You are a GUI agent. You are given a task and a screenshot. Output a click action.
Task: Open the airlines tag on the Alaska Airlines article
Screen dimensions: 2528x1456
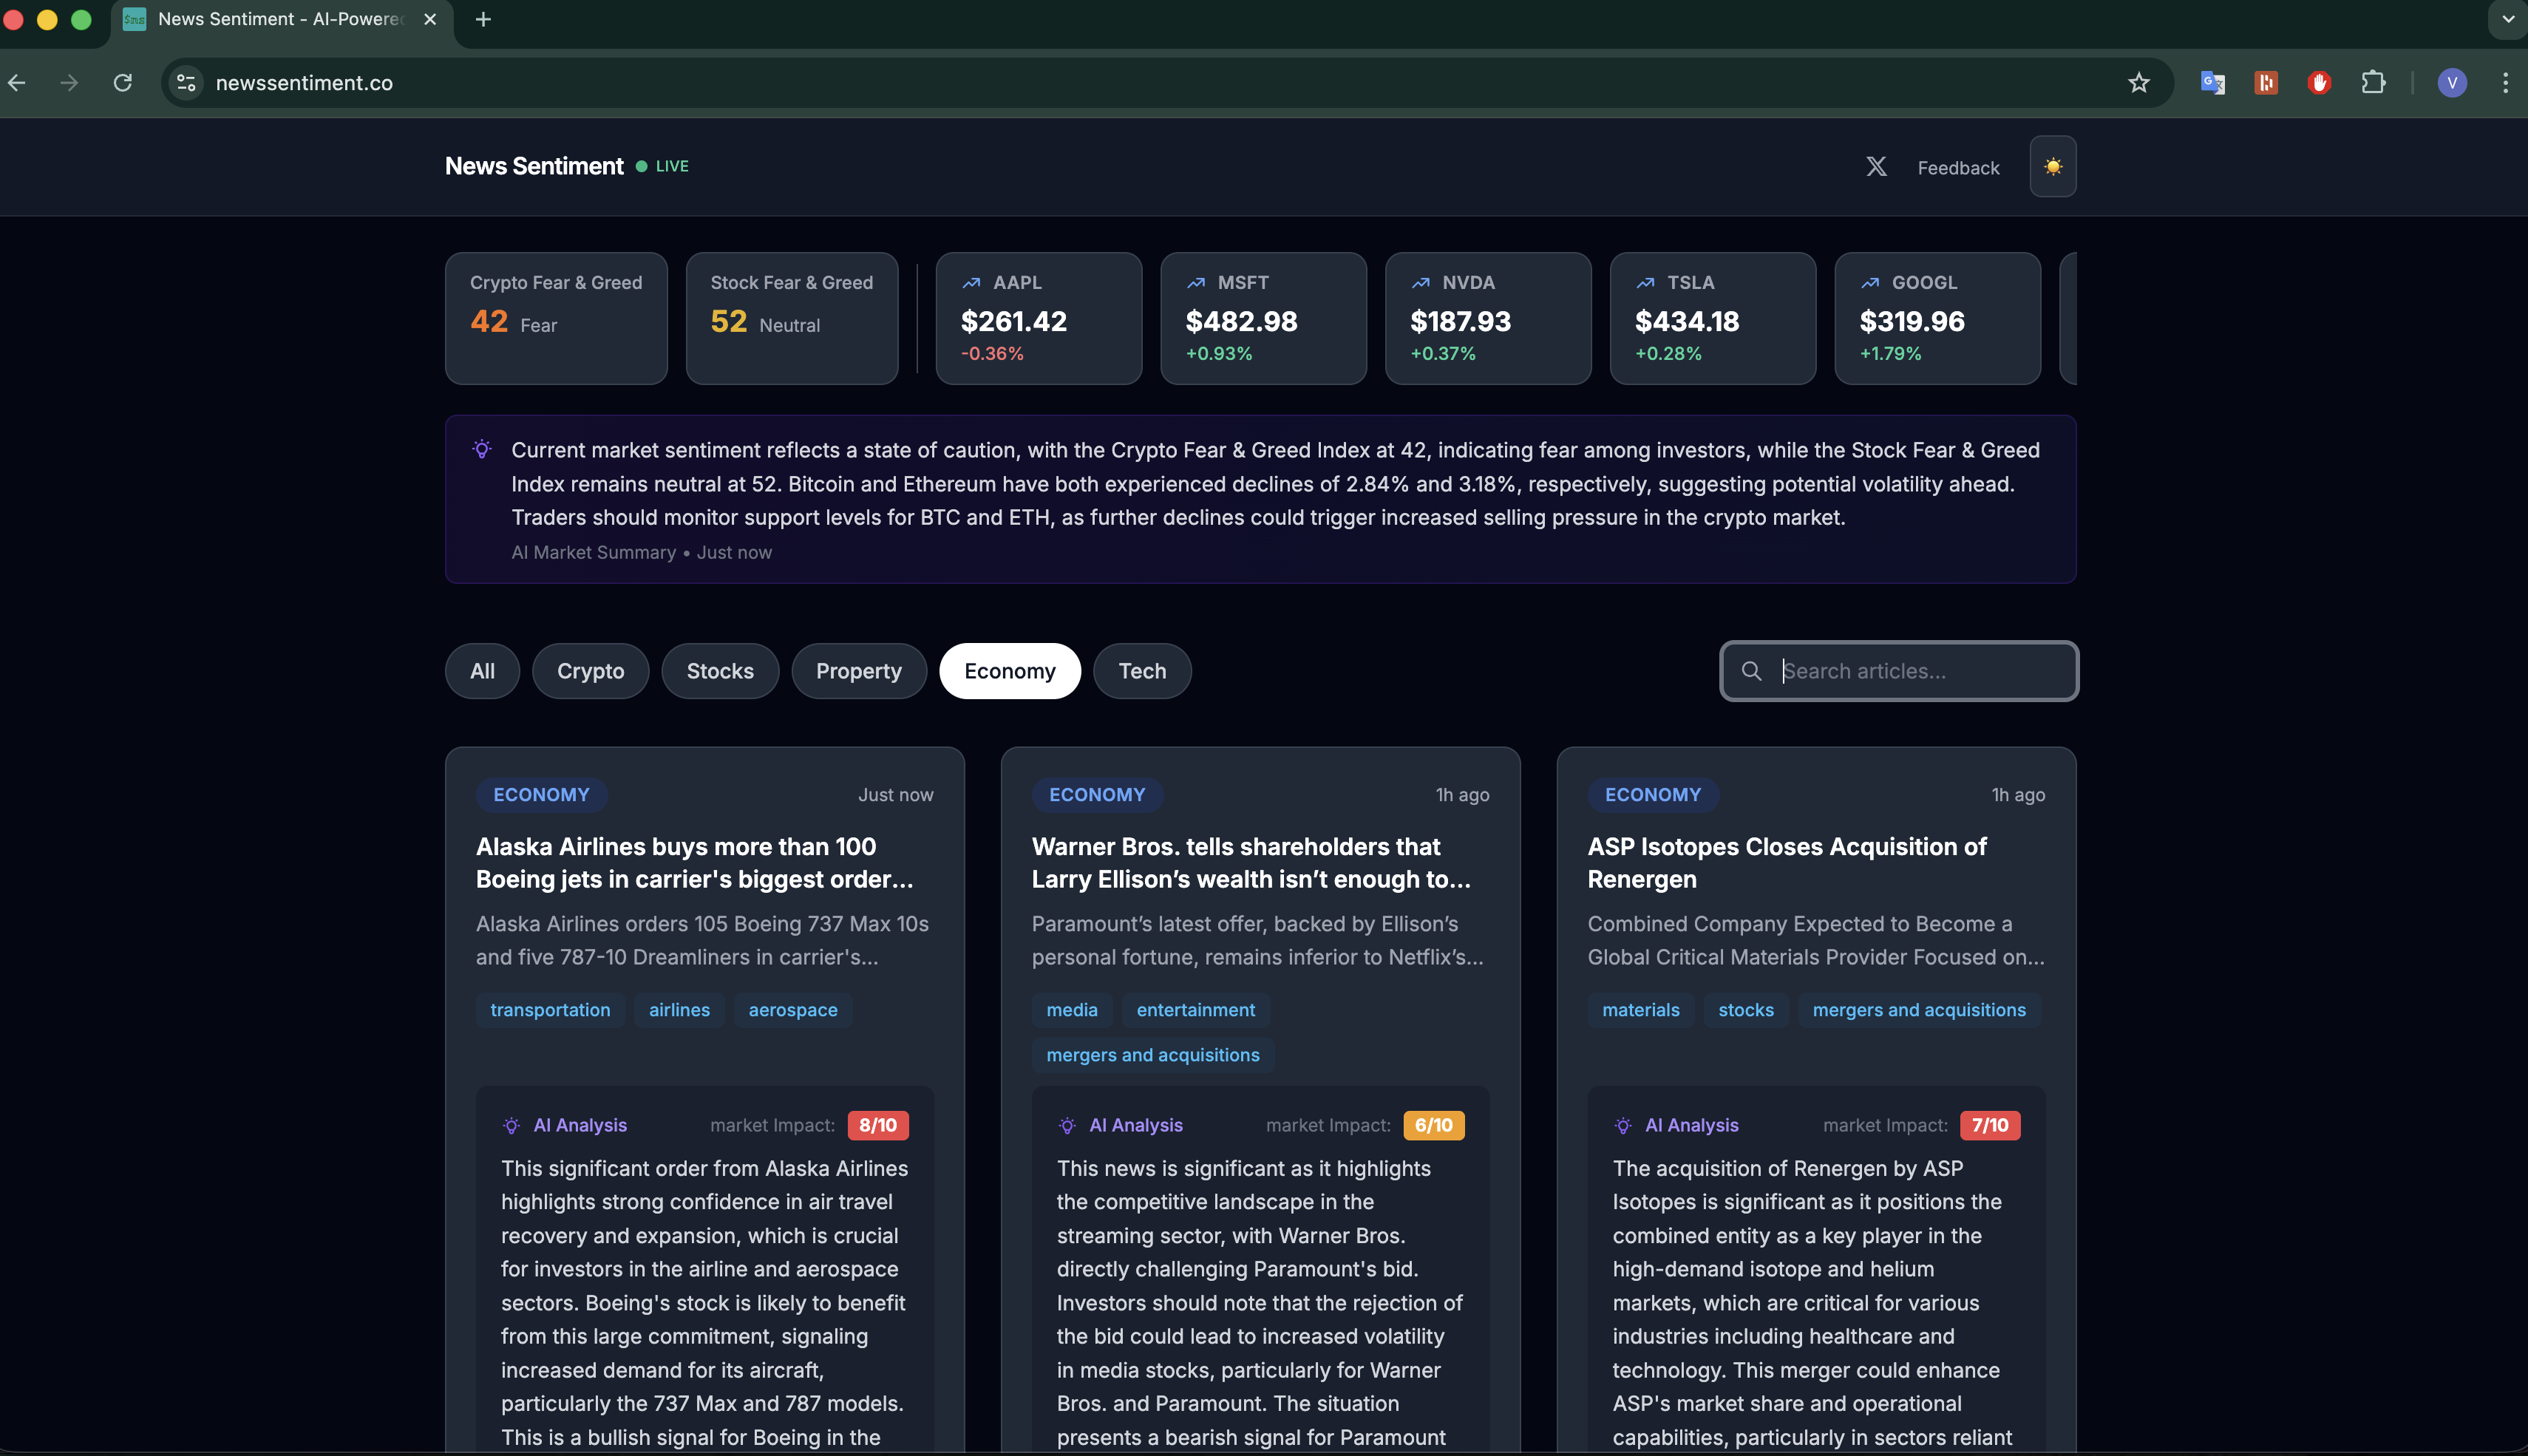click(x=679, y=1010)
